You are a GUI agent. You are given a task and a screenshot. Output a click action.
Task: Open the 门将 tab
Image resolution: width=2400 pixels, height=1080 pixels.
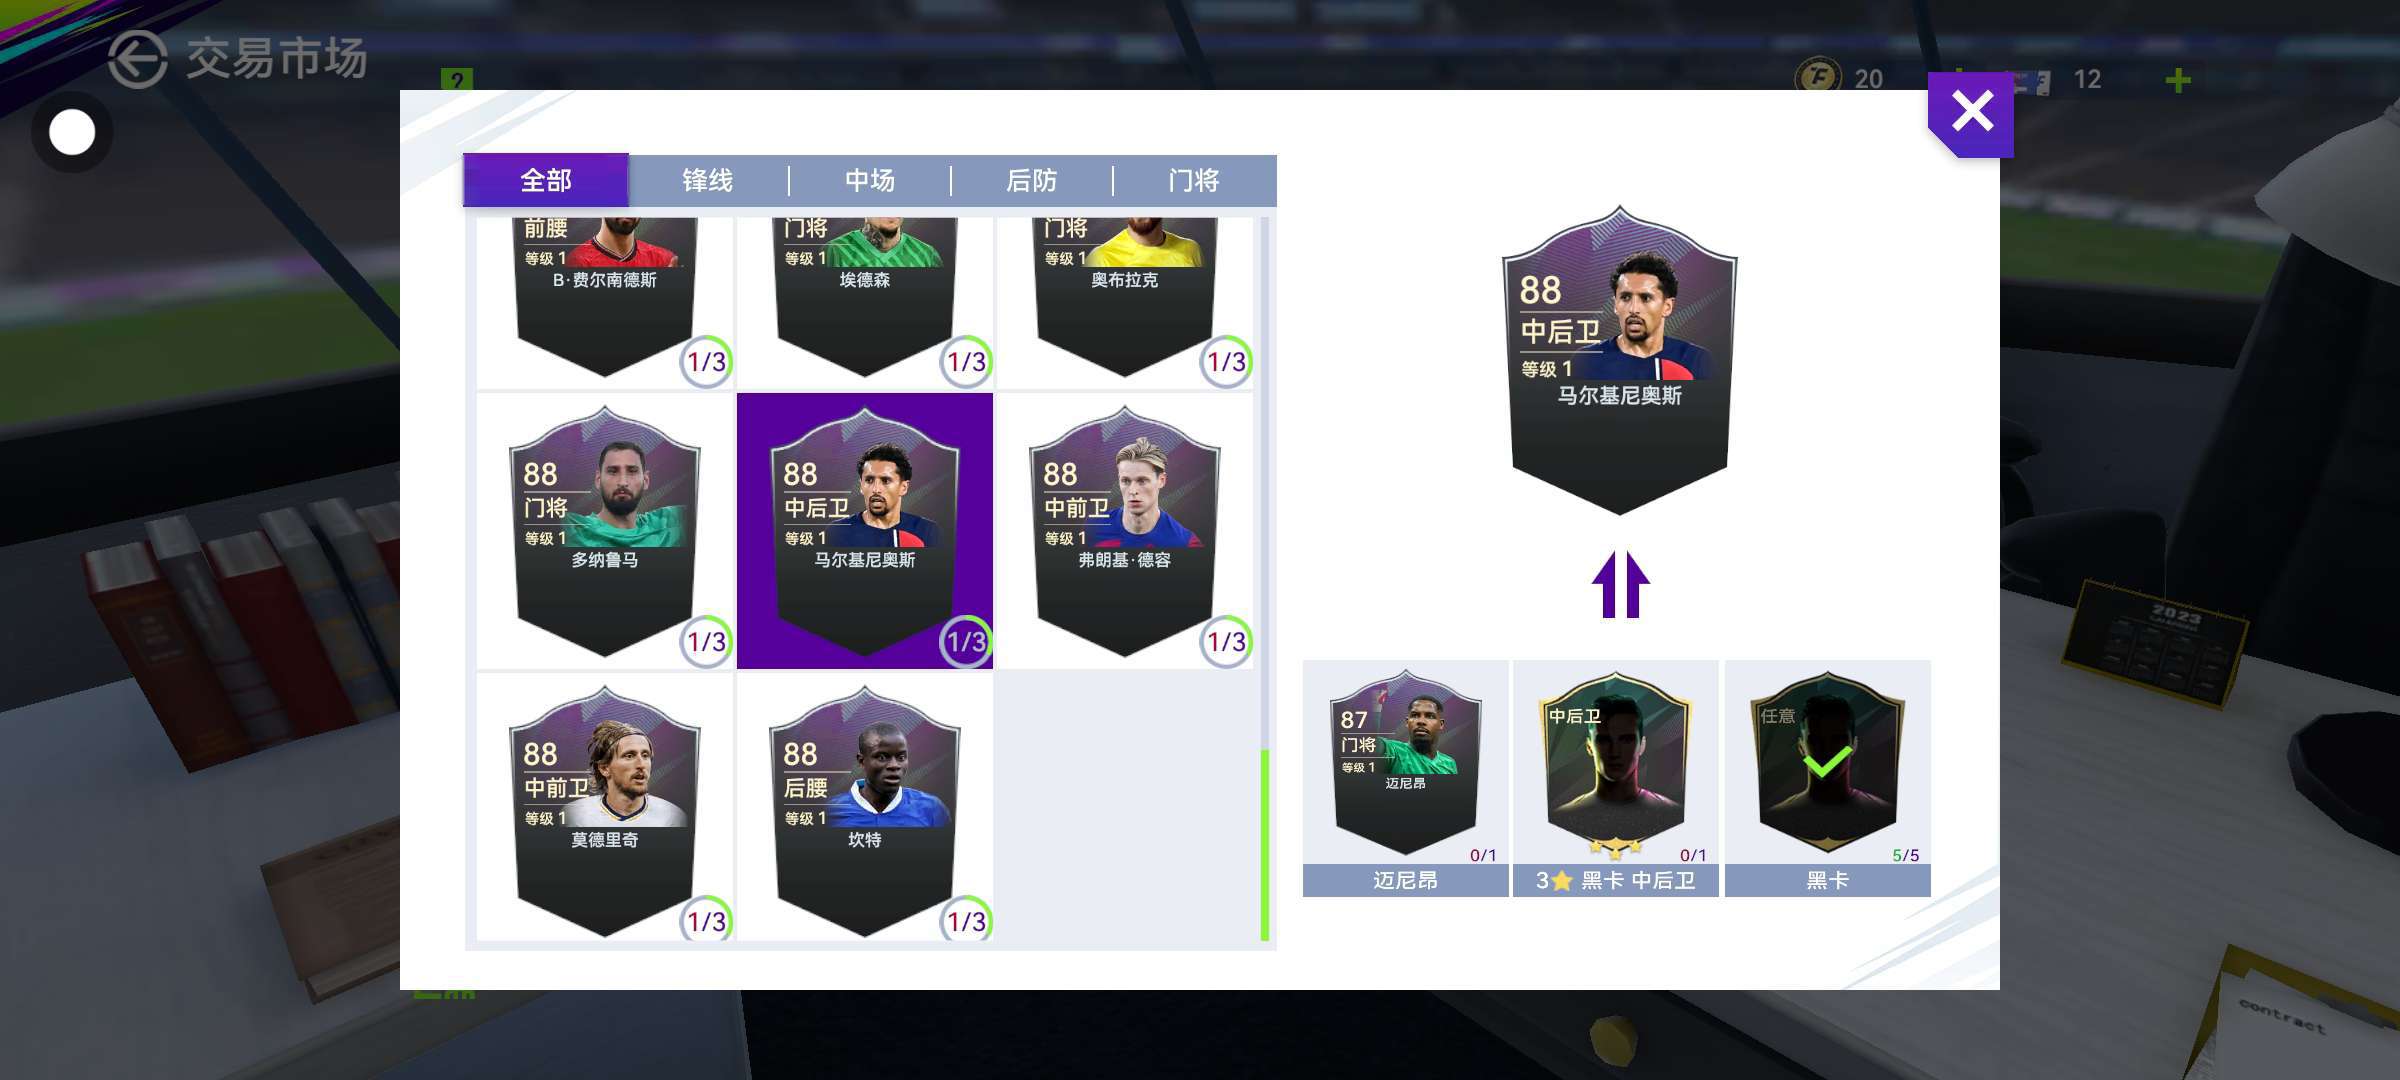[1194, 180]
